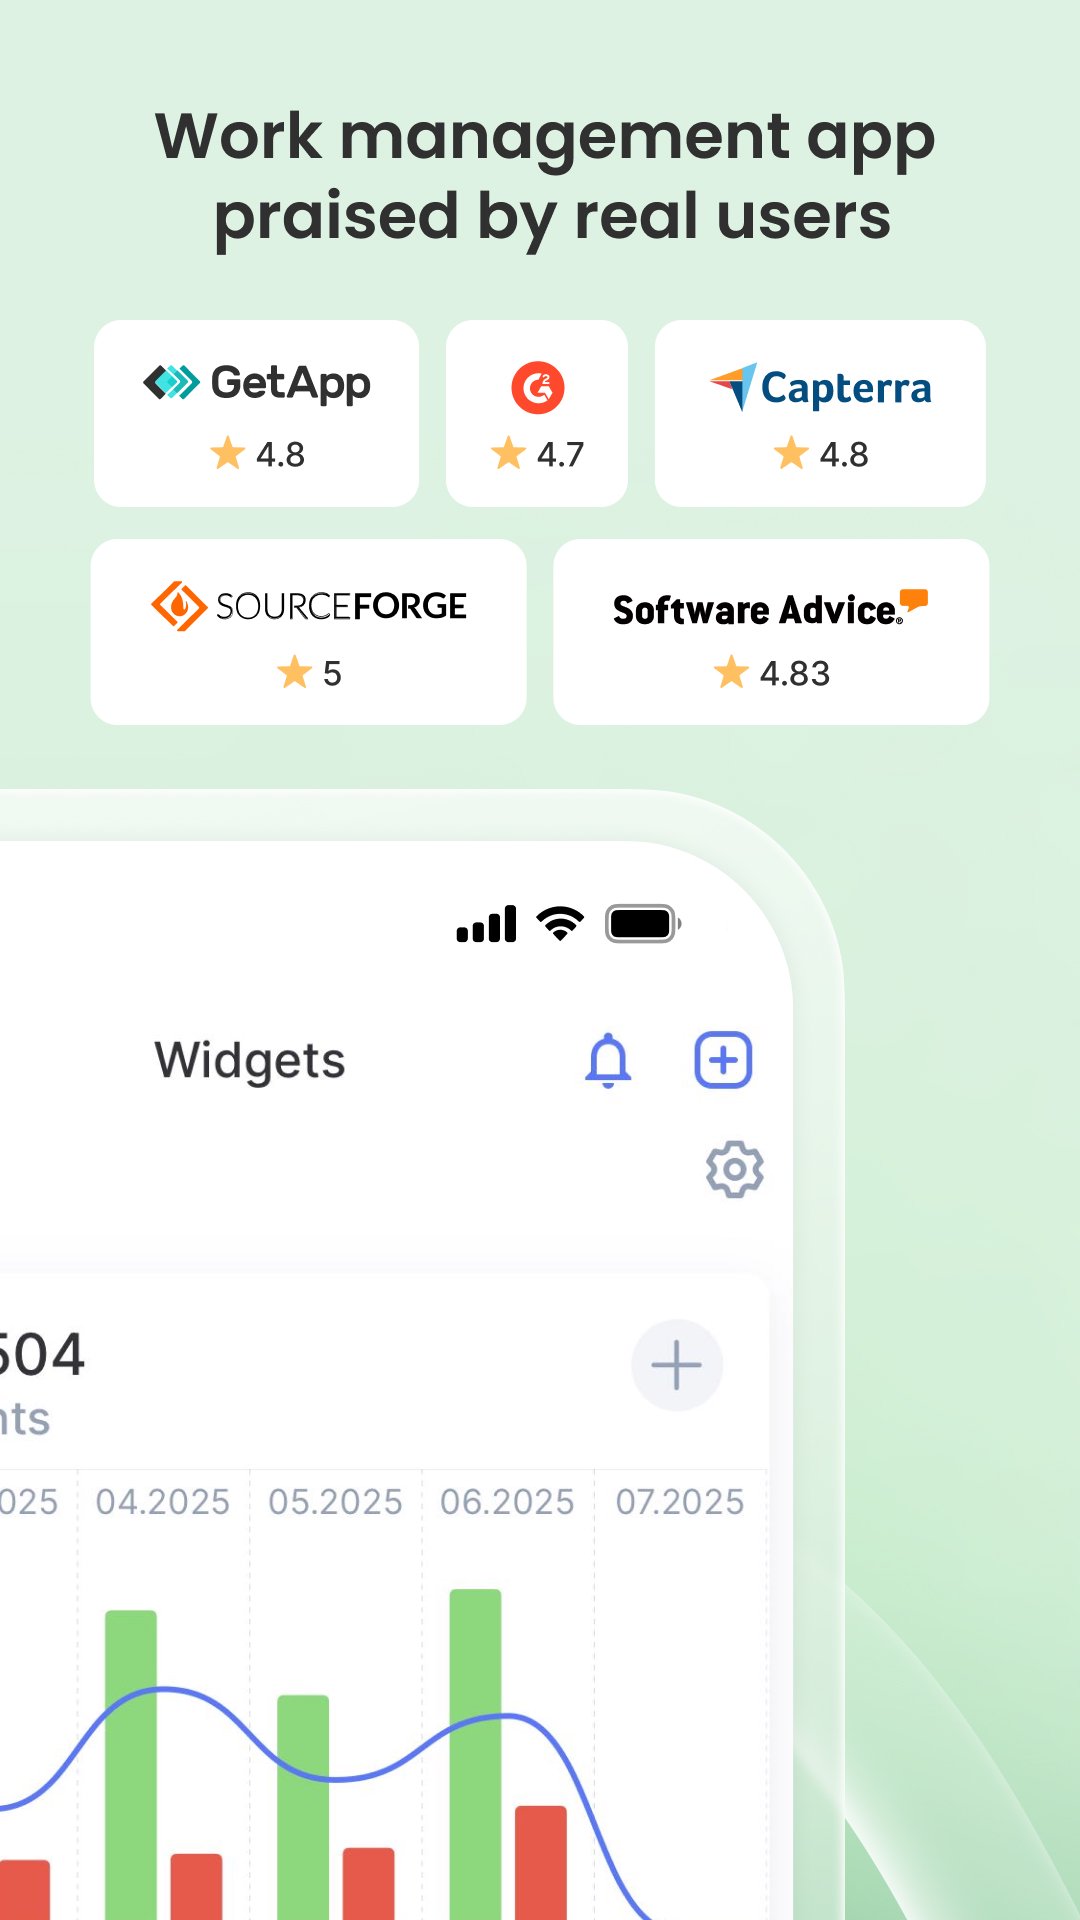Click the G2 logo icon
The width and height of the screenshot is (1080, 1920).
click(x=538, y=387)
